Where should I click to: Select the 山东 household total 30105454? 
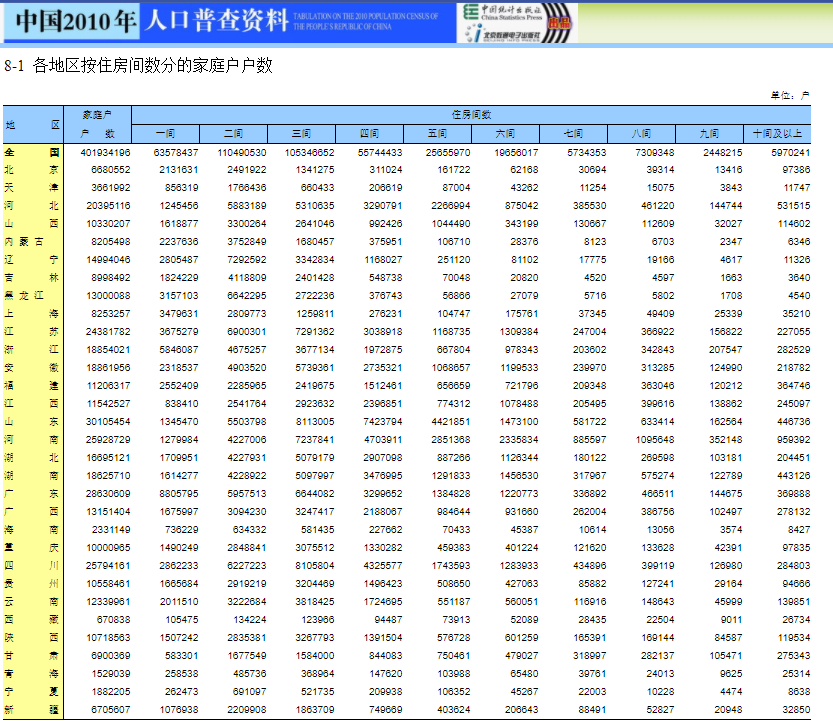[108, 422]
